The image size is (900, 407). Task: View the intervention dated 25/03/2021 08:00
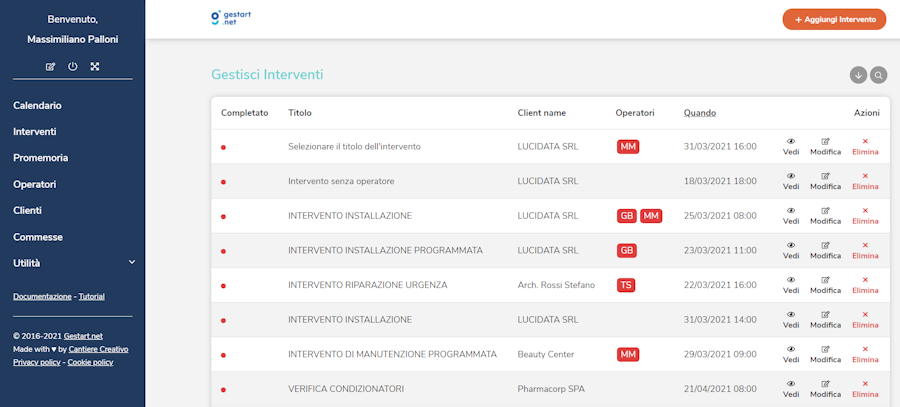pyautogui.click(x=791, y=216)
